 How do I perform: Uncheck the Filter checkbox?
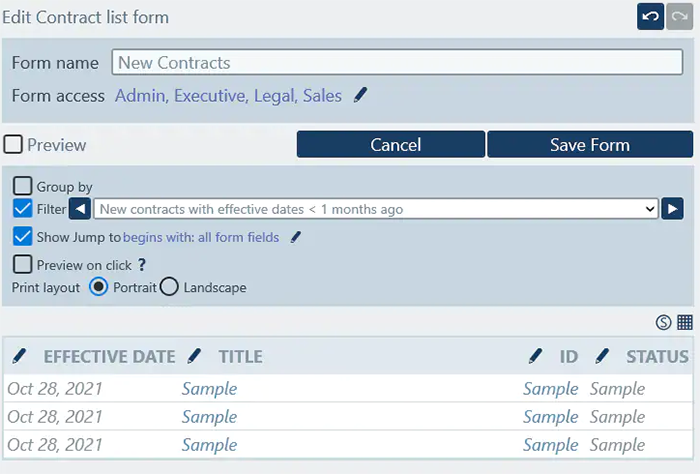22,209
